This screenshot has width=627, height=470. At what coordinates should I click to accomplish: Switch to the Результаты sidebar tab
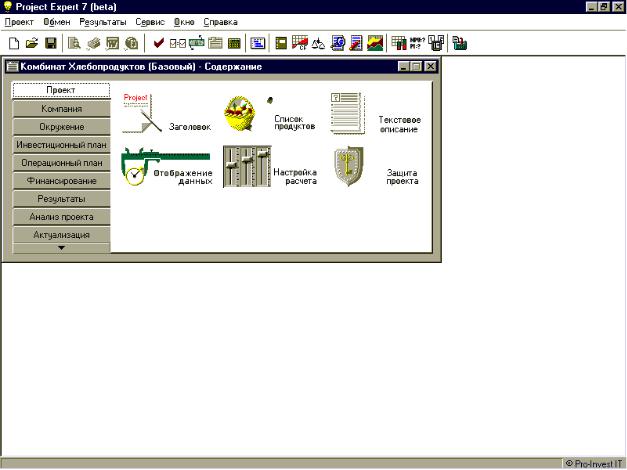[x=61, y=199]
